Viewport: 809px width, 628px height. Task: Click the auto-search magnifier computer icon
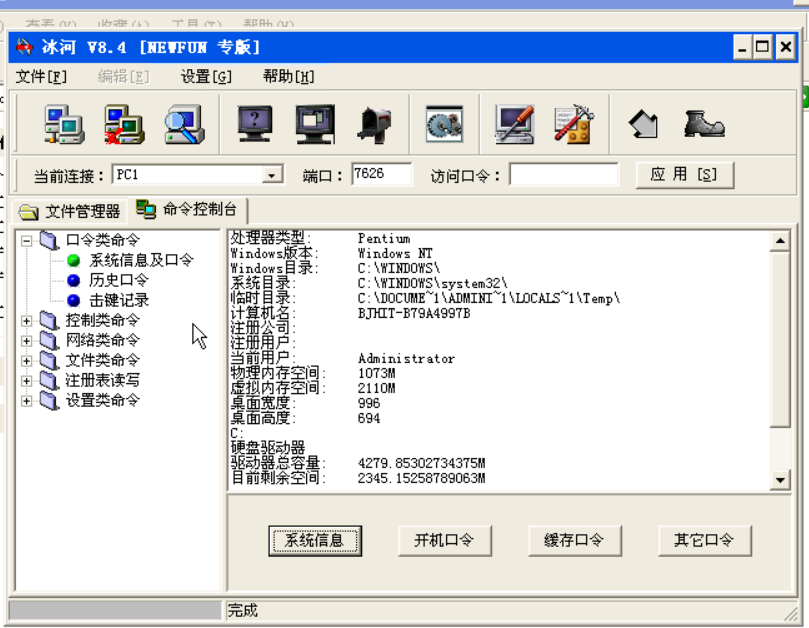[185, 124]
